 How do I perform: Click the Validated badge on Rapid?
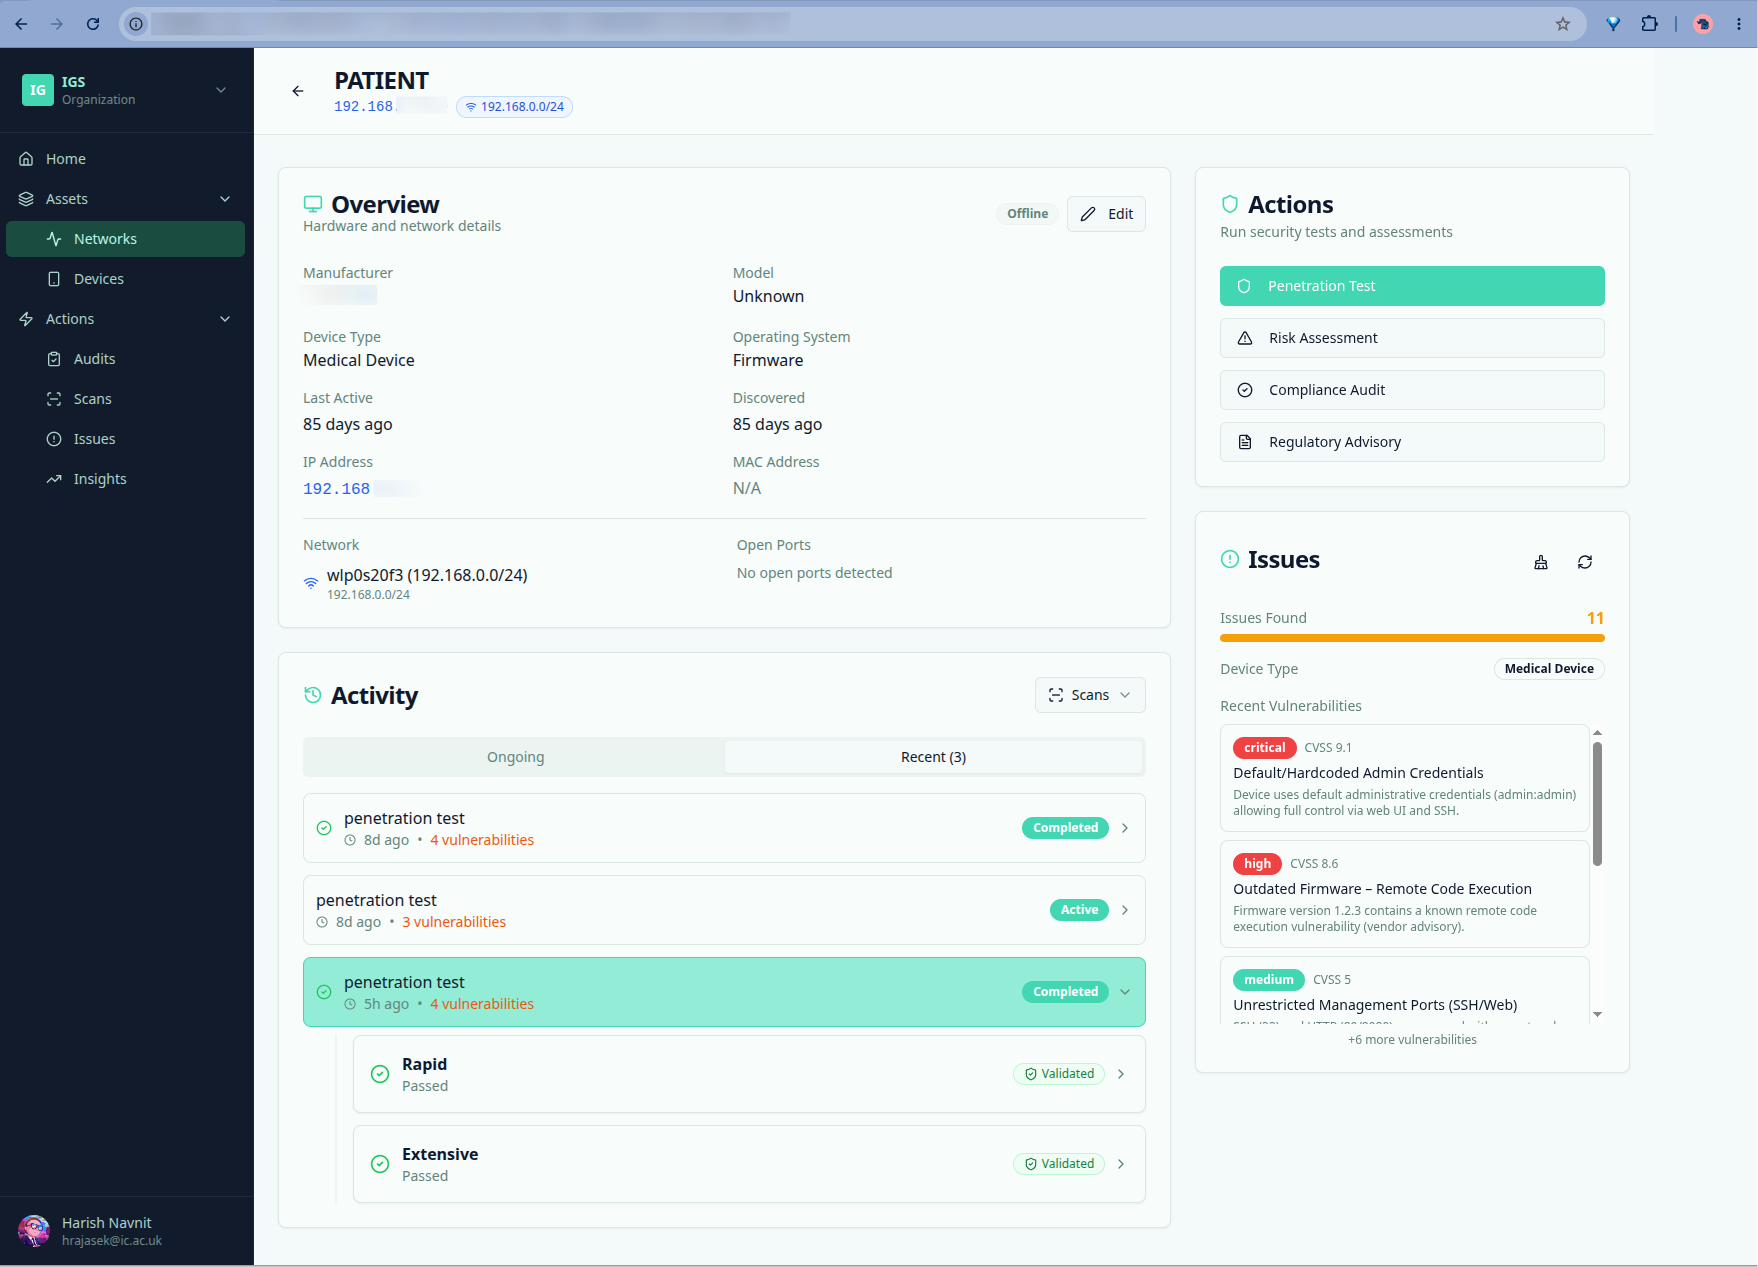[x=1059, y=1074]
